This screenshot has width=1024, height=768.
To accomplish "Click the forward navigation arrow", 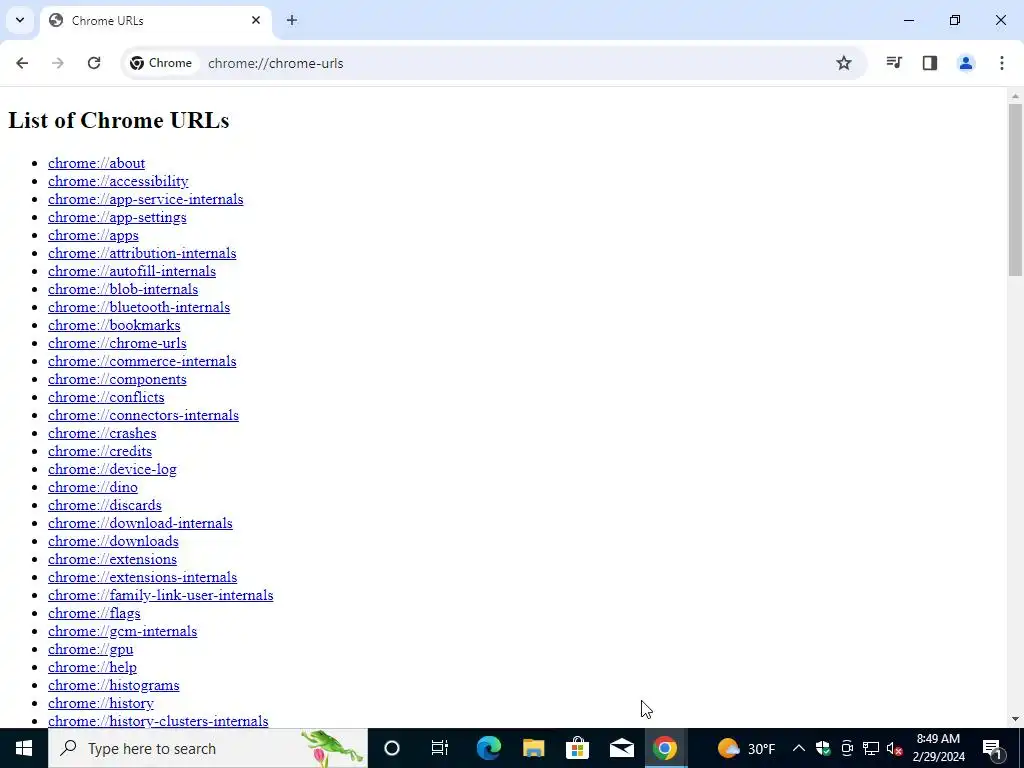I will pyautogui.click(x=58, y=63).
